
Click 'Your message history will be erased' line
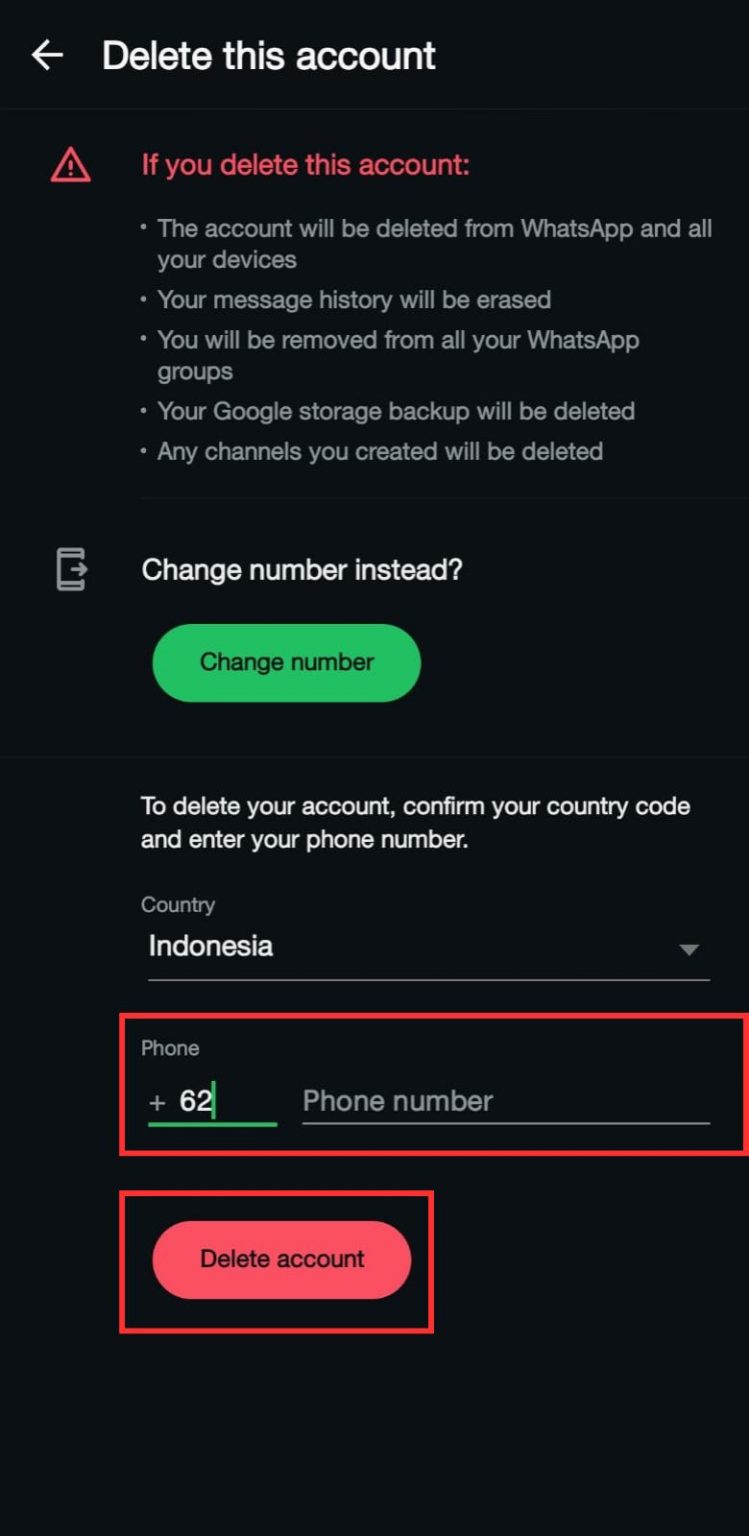coord(354,300)
